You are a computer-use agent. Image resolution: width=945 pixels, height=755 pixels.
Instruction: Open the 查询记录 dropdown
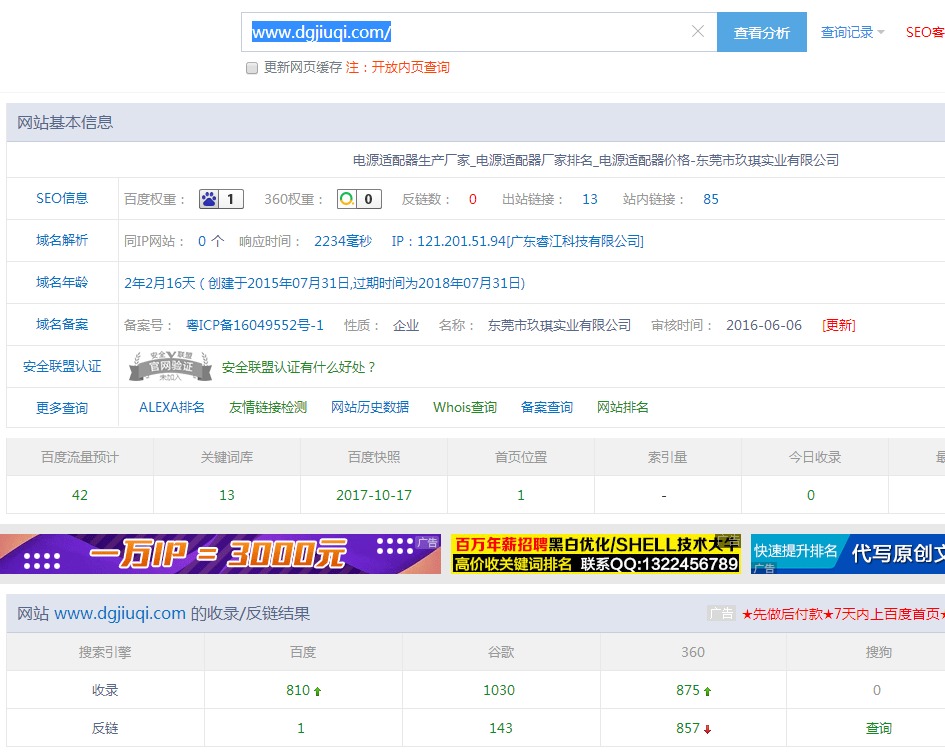850,31
